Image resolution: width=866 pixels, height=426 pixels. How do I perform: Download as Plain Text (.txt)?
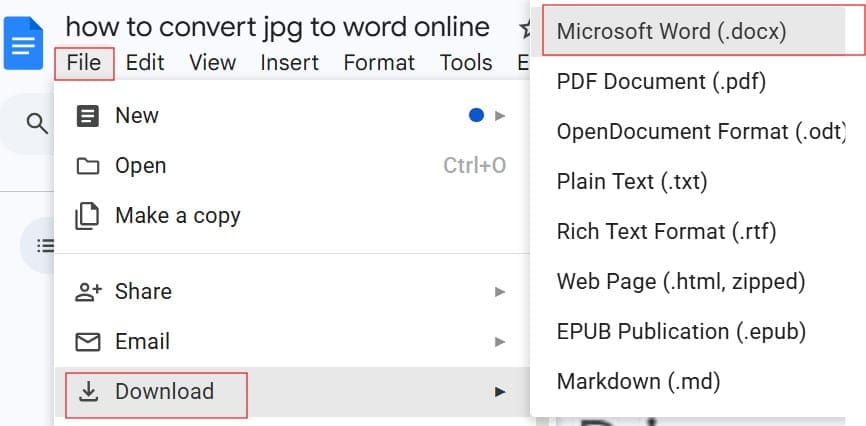coord(688,182)
